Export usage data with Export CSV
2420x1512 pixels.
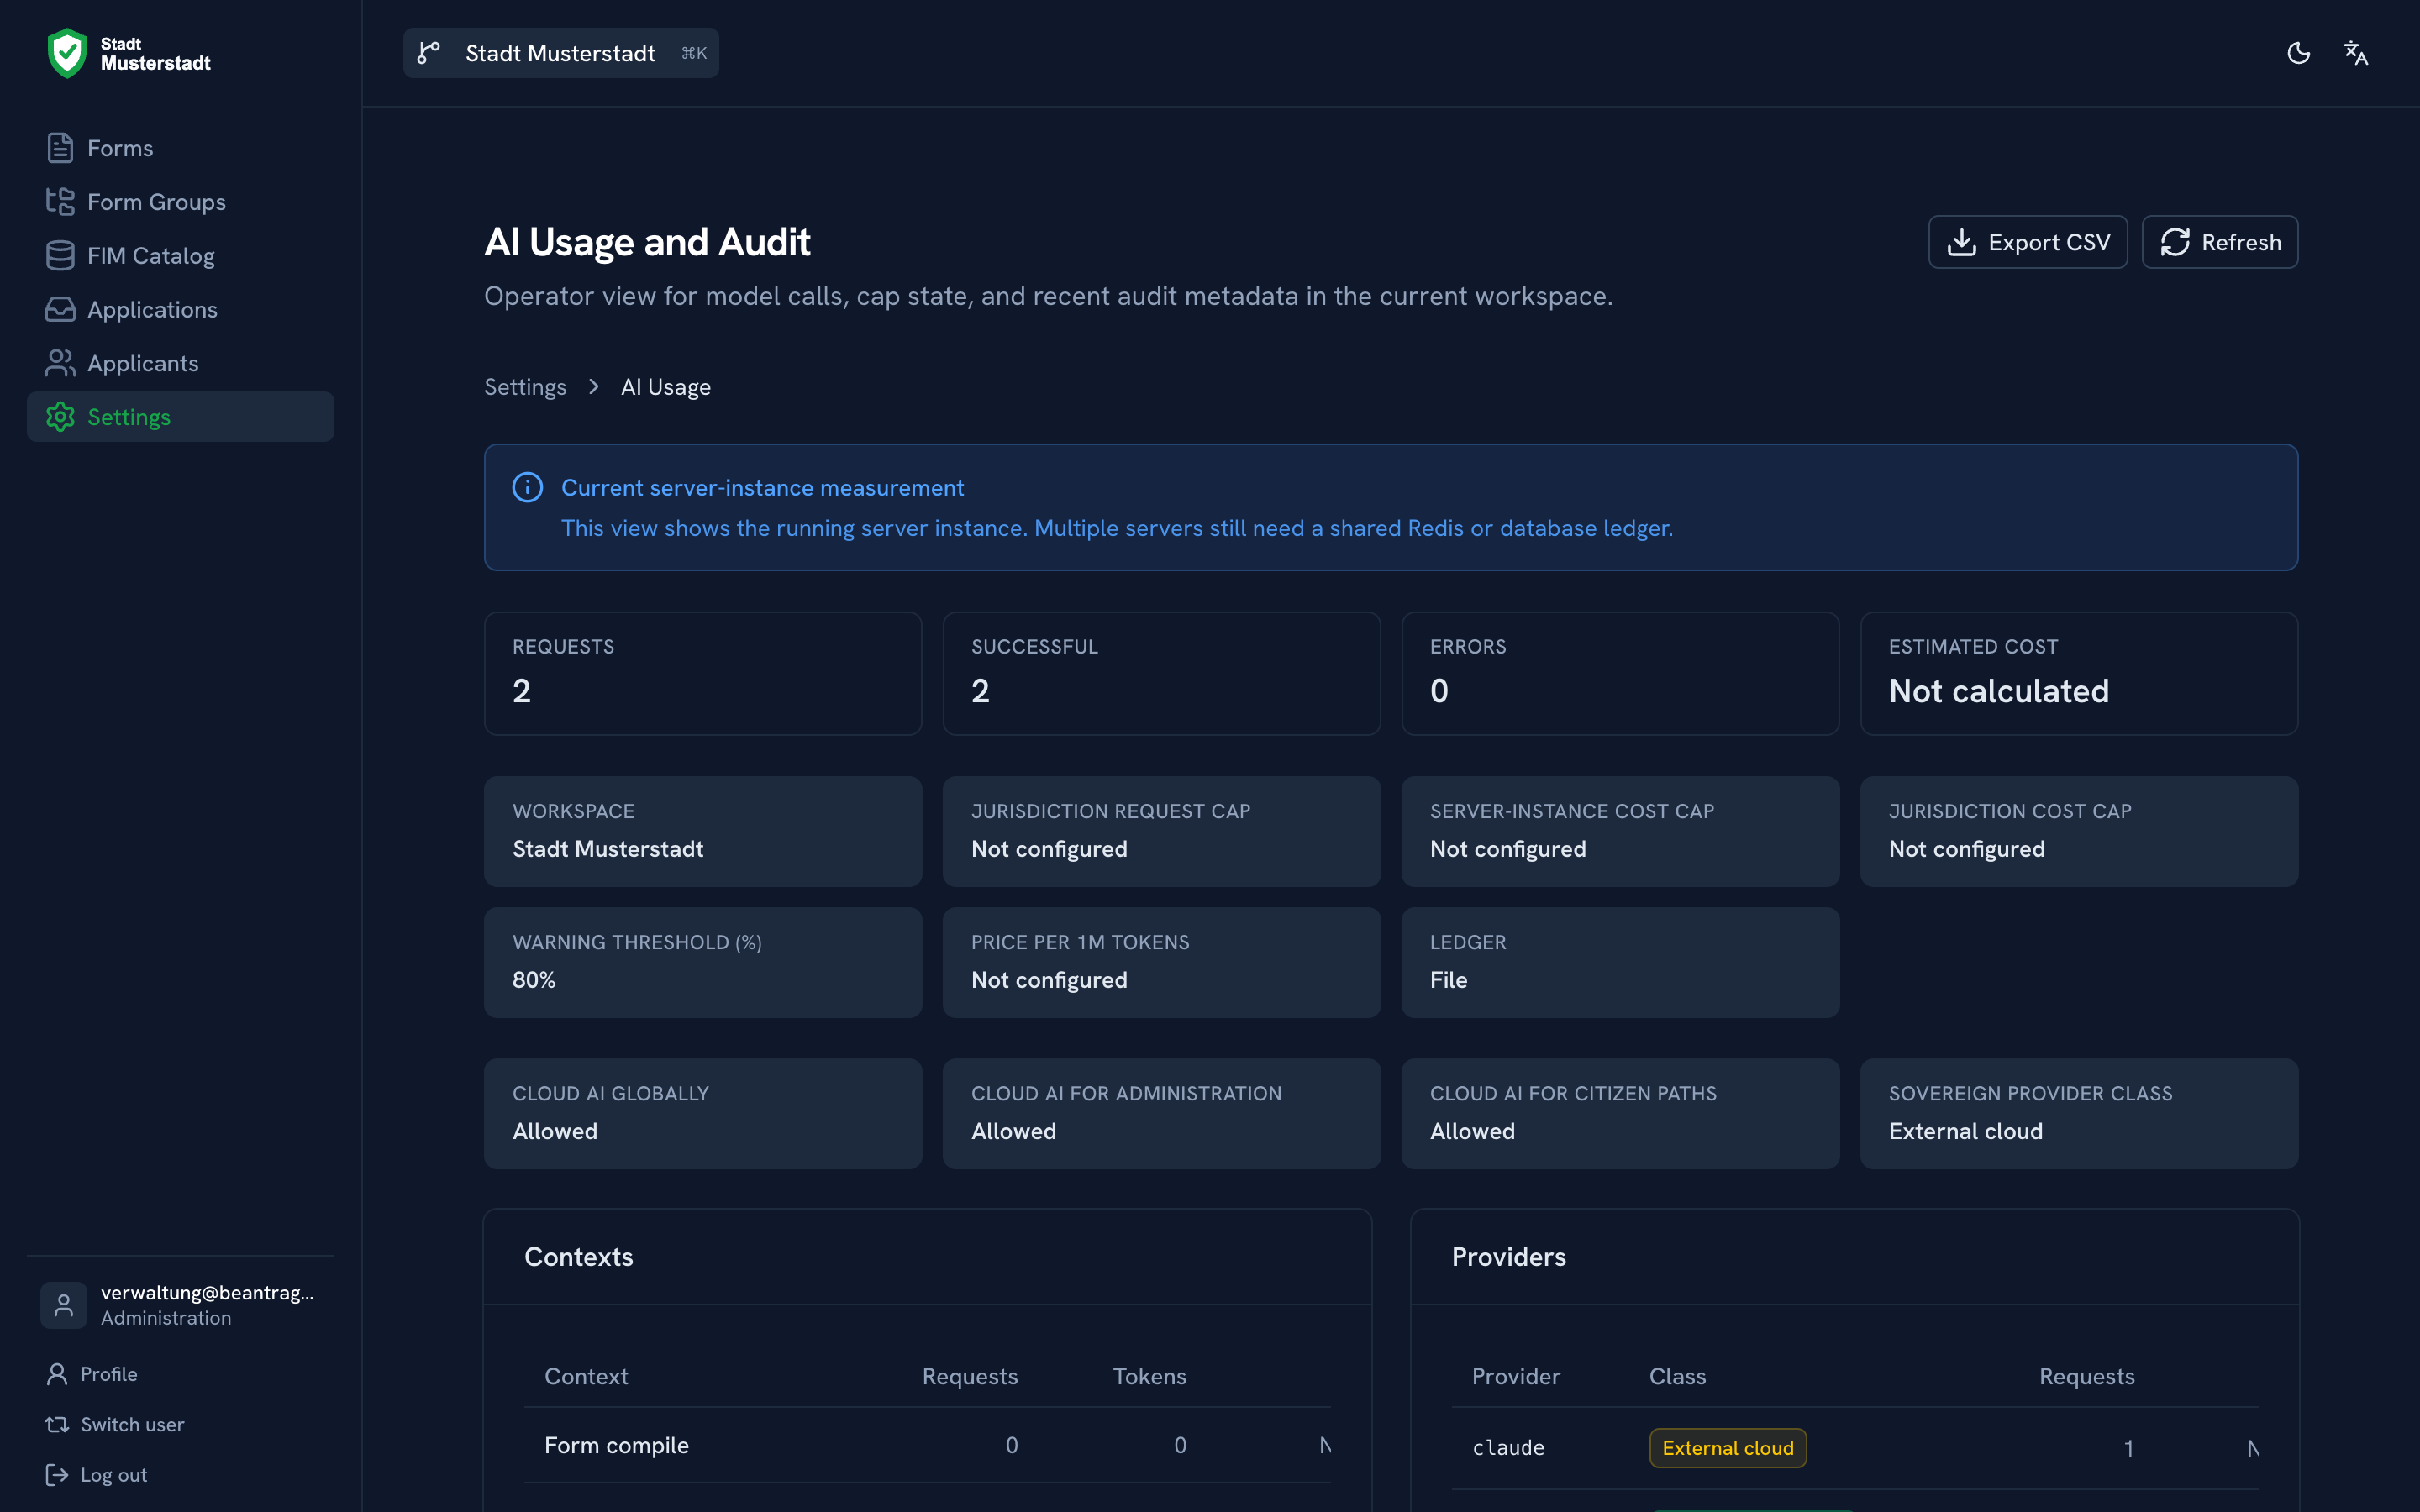tap(2027, 242)
